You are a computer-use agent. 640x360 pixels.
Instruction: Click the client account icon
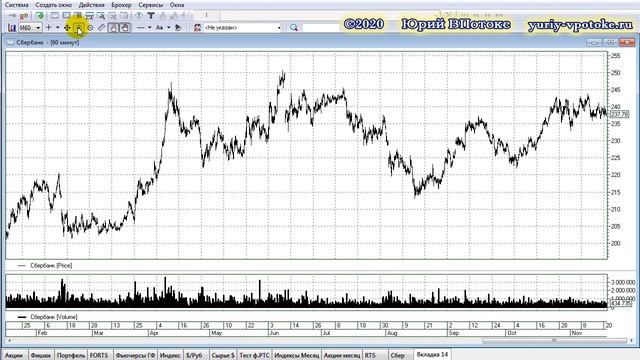coord(197,28)
